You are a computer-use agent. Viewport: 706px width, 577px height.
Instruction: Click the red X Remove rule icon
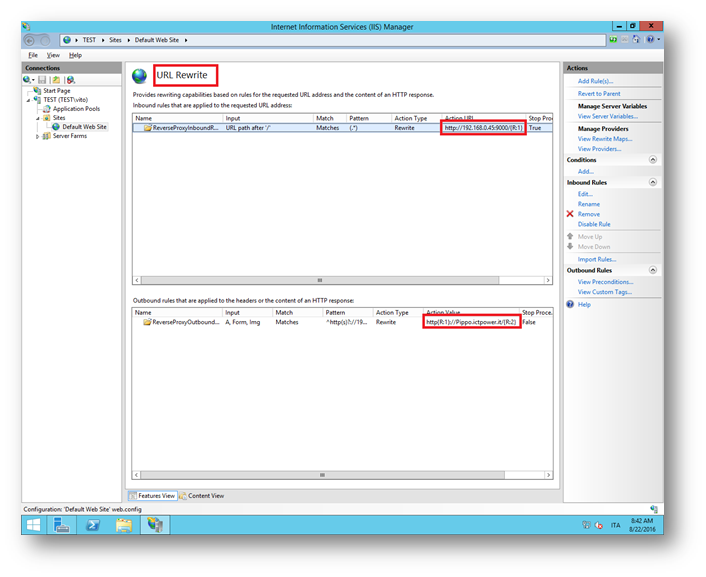coord(570,214)
